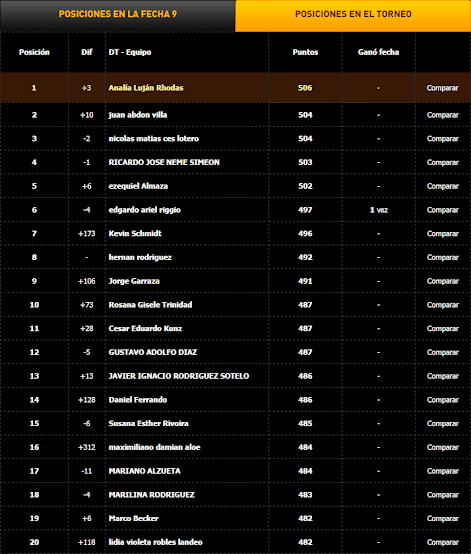Click Comparar in MARIANO ALZUETA row
Viewport: 471px width, 554px height.
[442, 471]
